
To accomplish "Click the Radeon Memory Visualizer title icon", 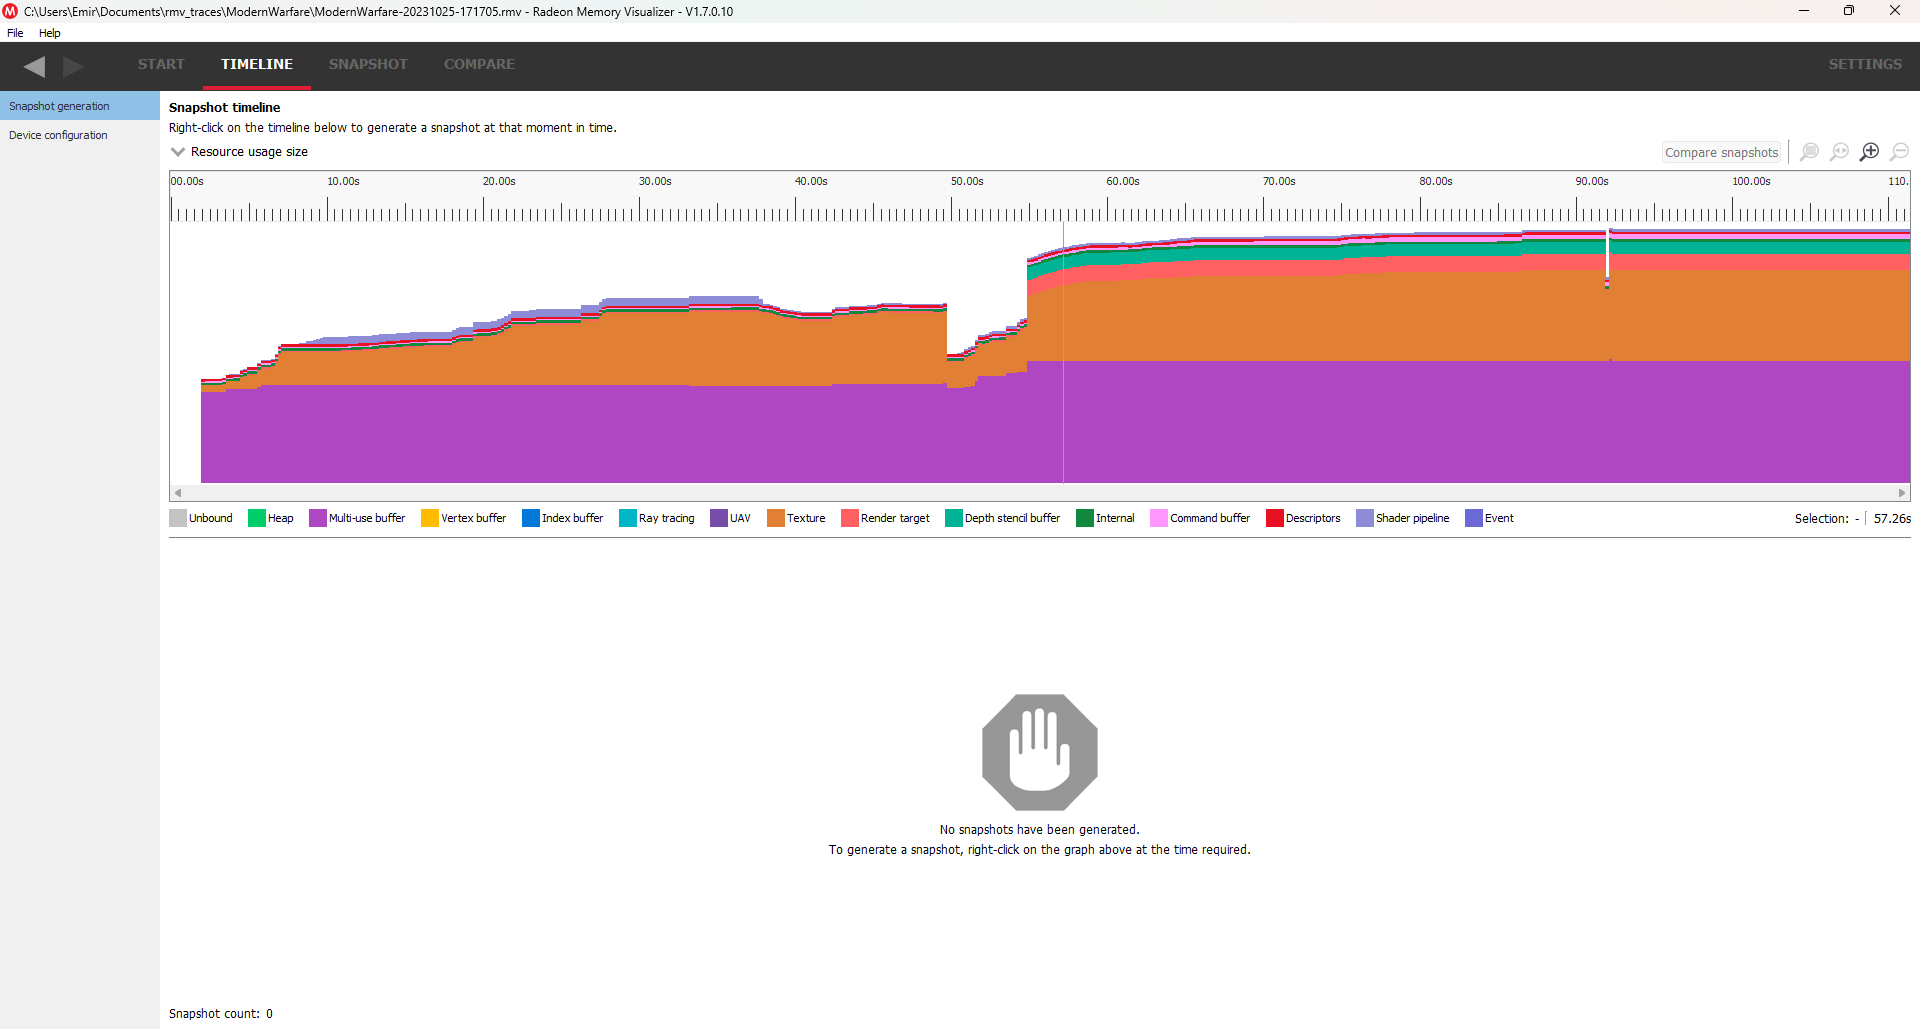I will pyautogui.click(x=10, y=11).
